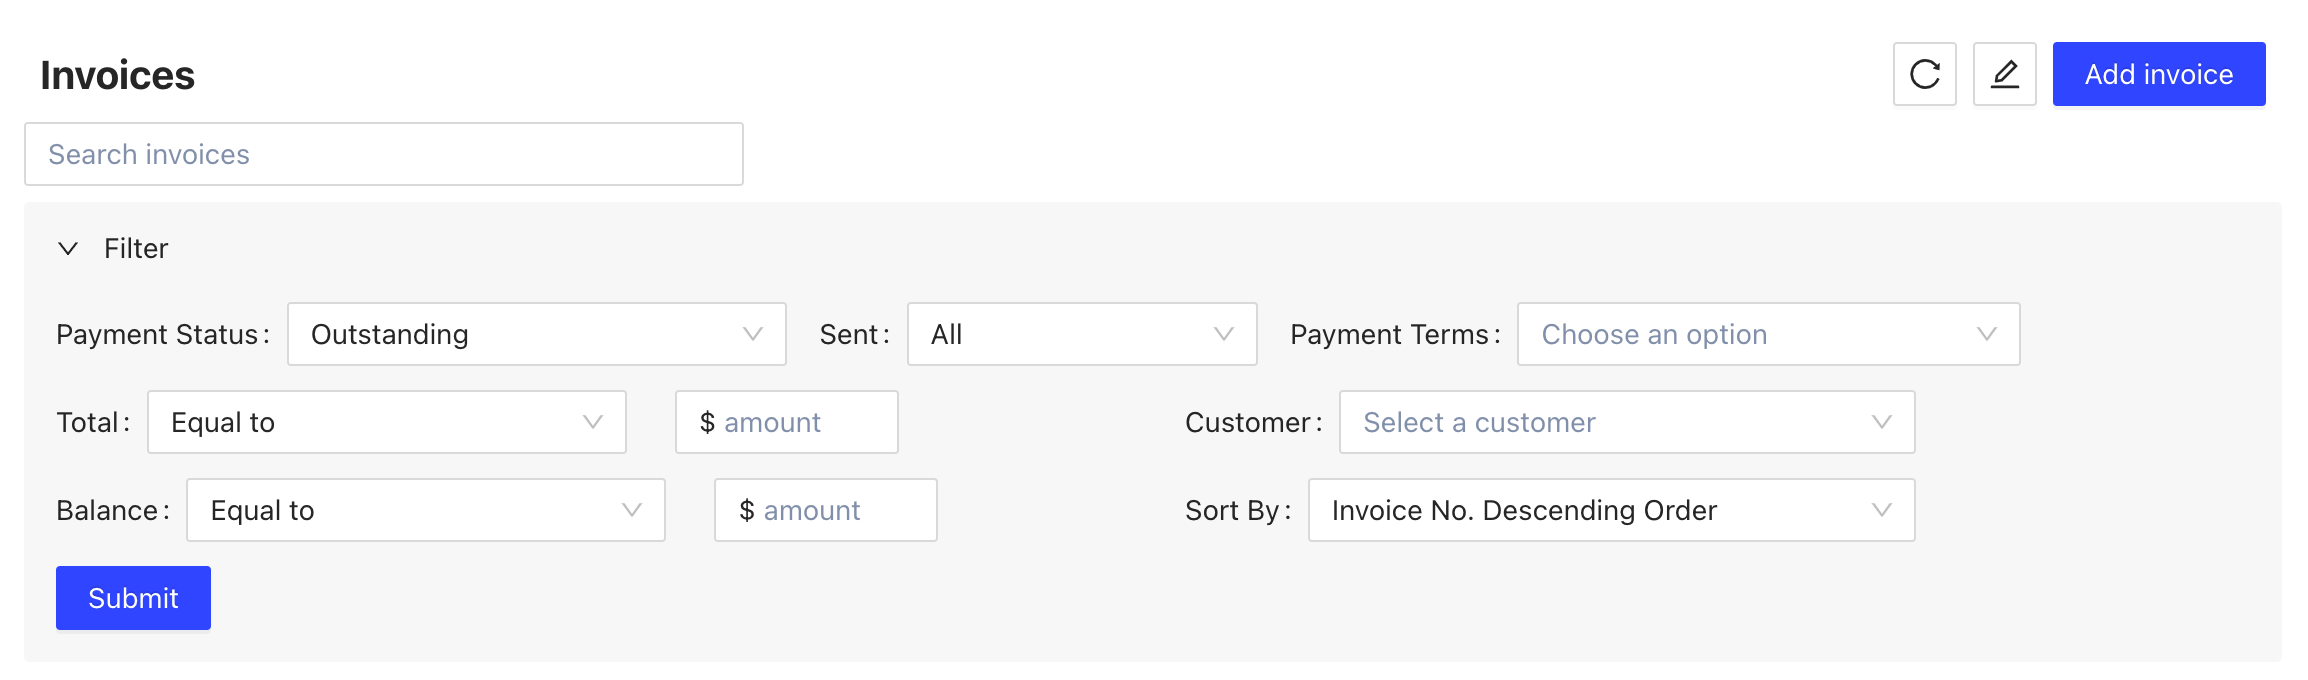Click the Customer label text
2308x680 pixels.
[1248, 422]
